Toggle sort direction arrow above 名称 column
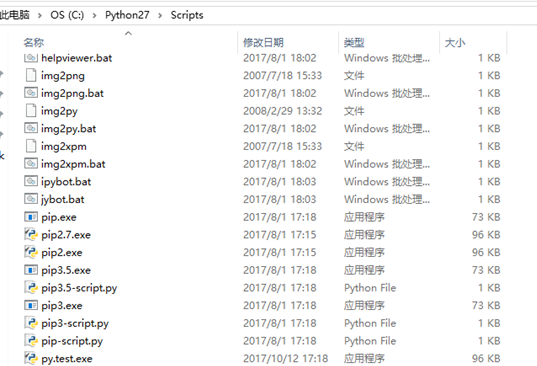This screenshot has height=366, width=537. coord(128,33)
